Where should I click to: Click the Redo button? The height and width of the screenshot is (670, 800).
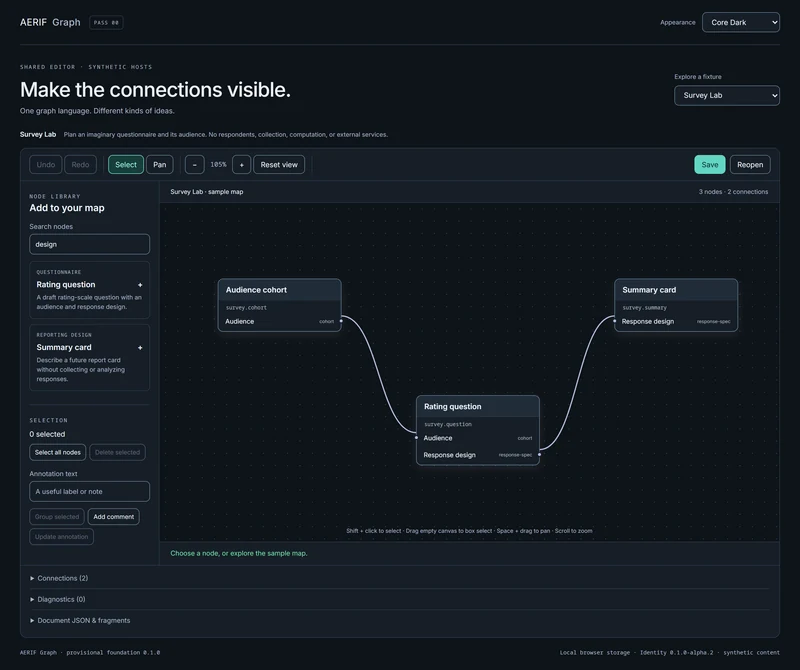(80, 165)
